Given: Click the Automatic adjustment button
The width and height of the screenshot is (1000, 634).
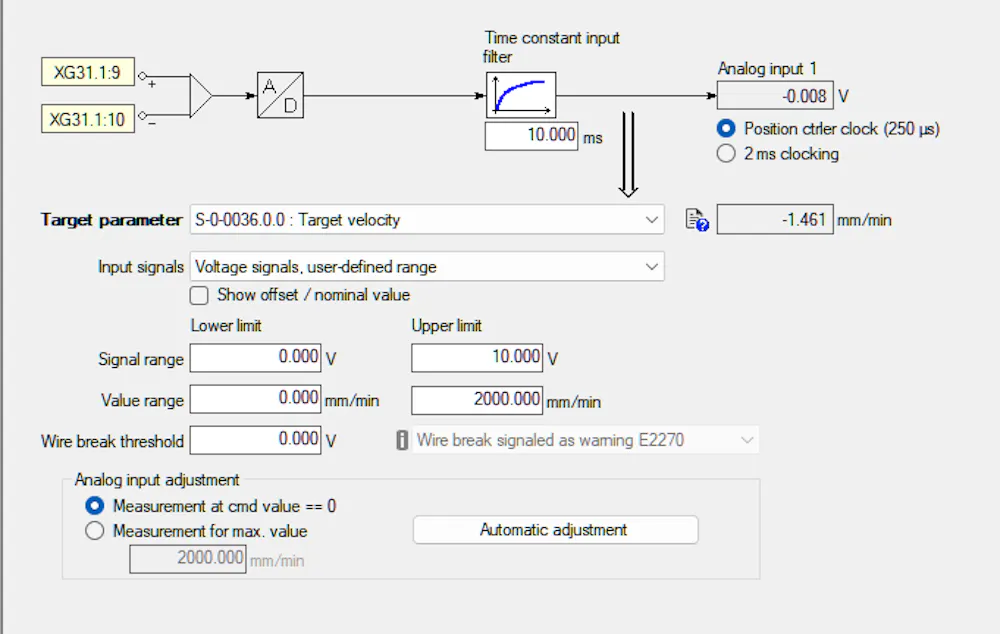Looking at the screenshot, I should click(x=555, y=530).
